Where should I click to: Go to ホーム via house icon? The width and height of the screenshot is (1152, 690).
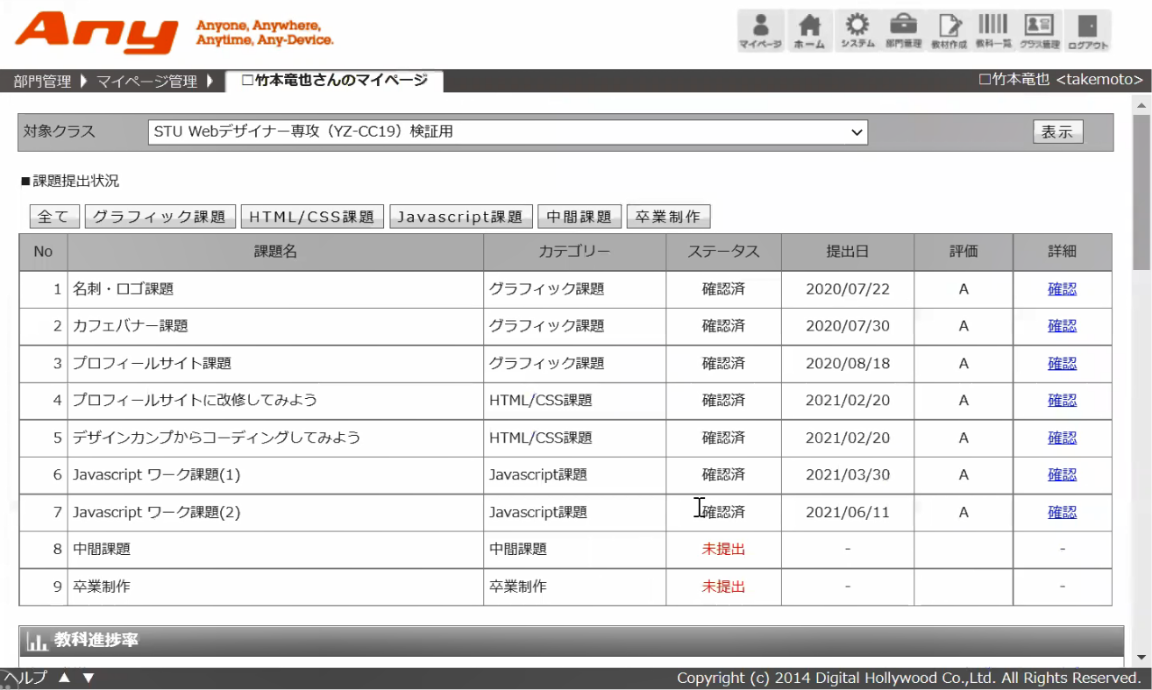coord(809,30)
